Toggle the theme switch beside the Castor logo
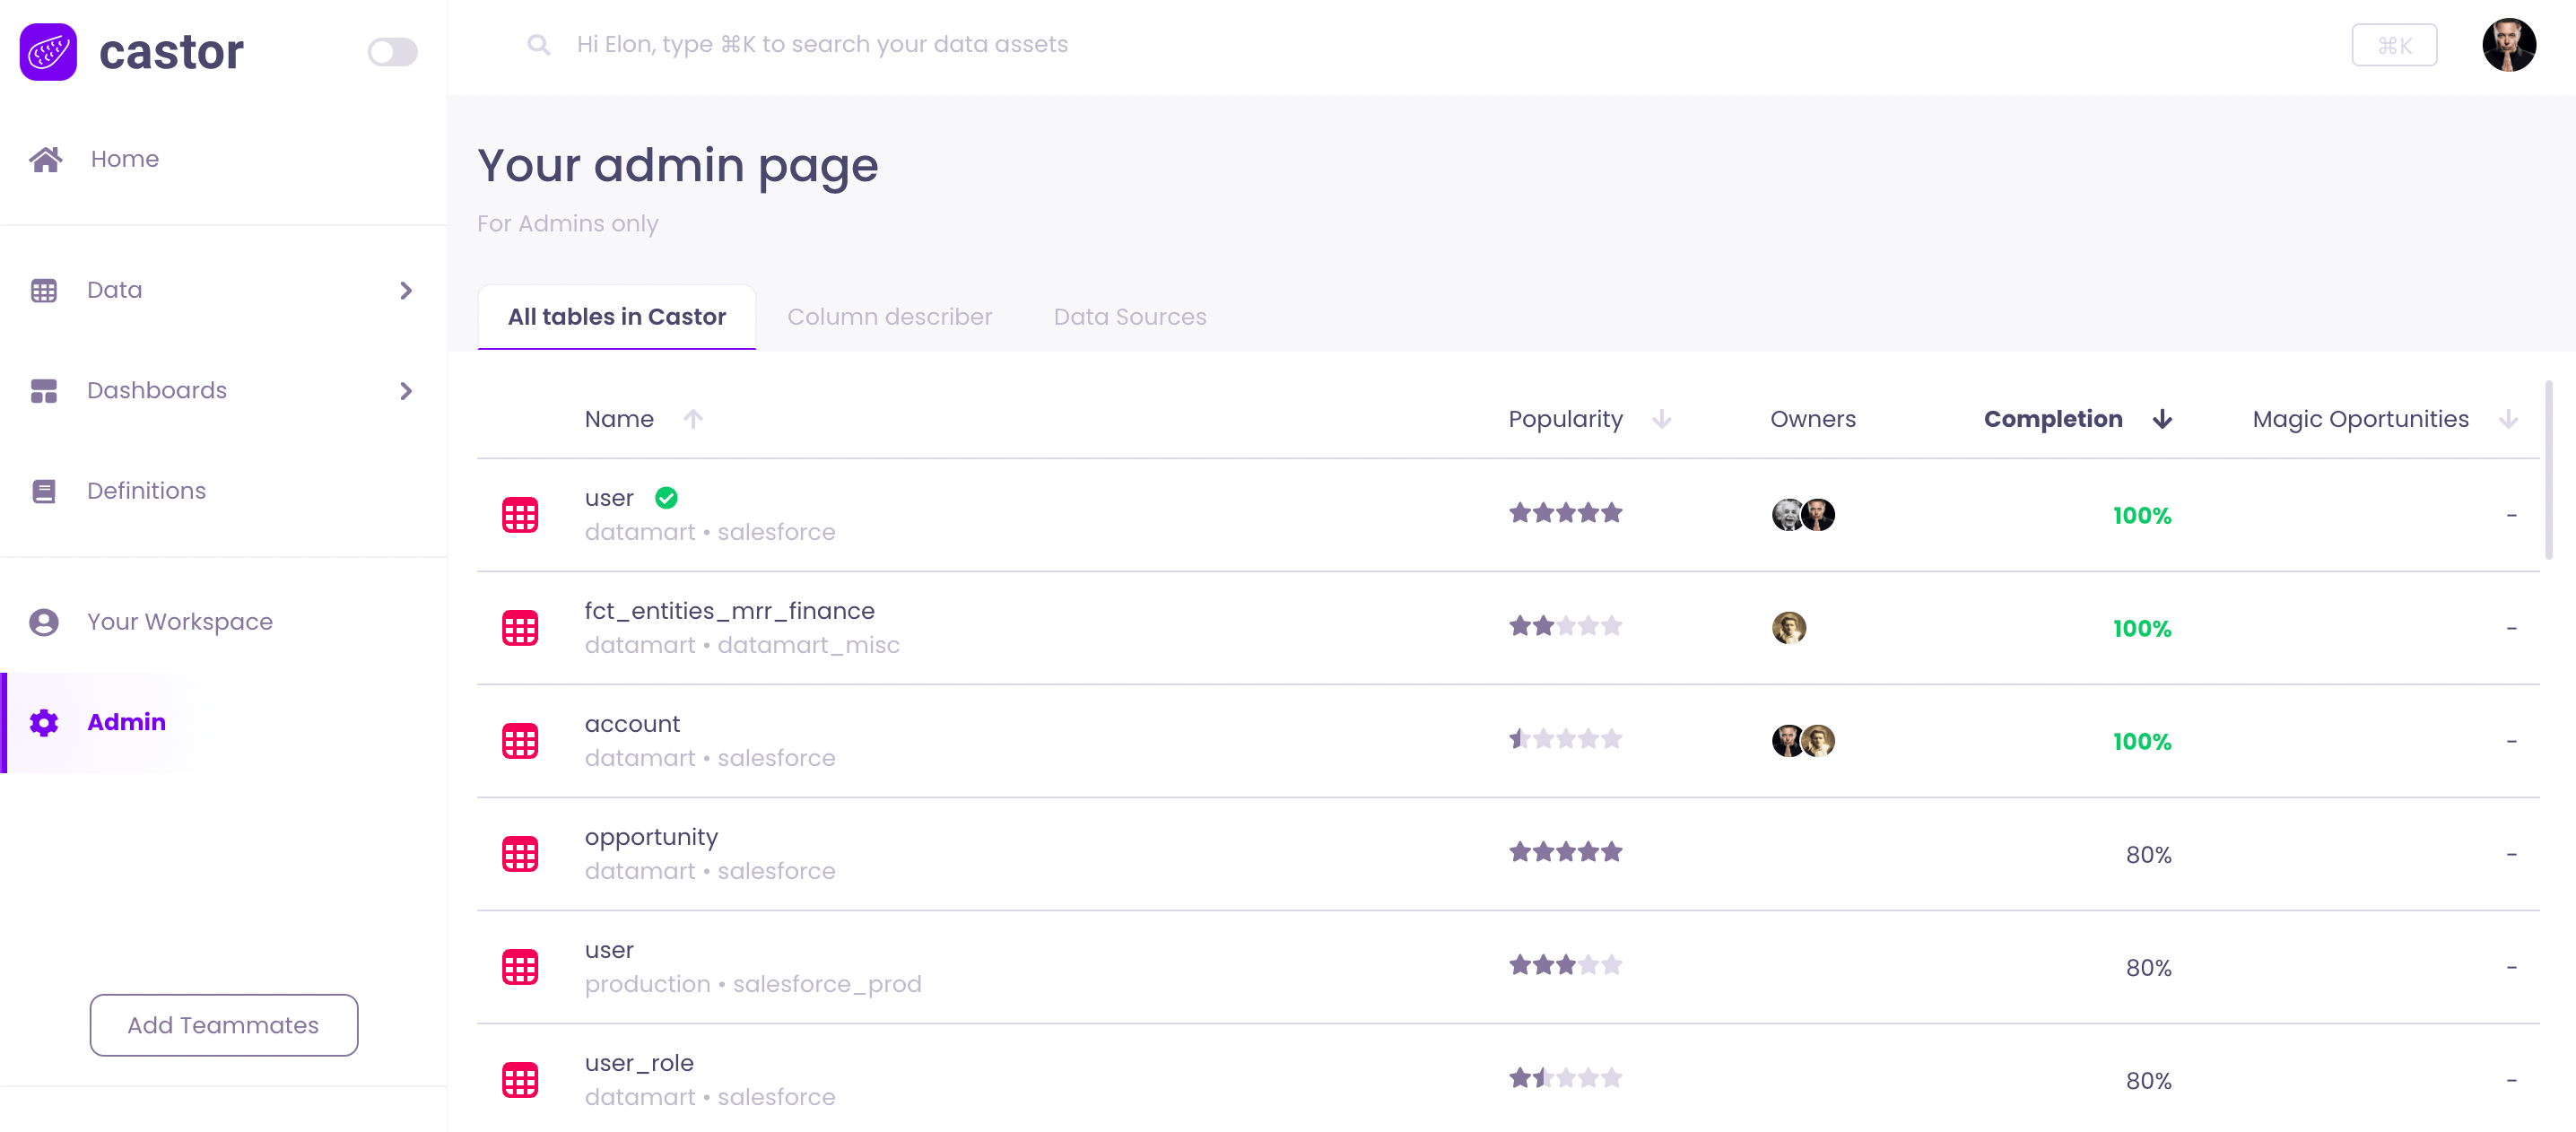Viewport: 2576px width, 1132px height. click(392, 51)
